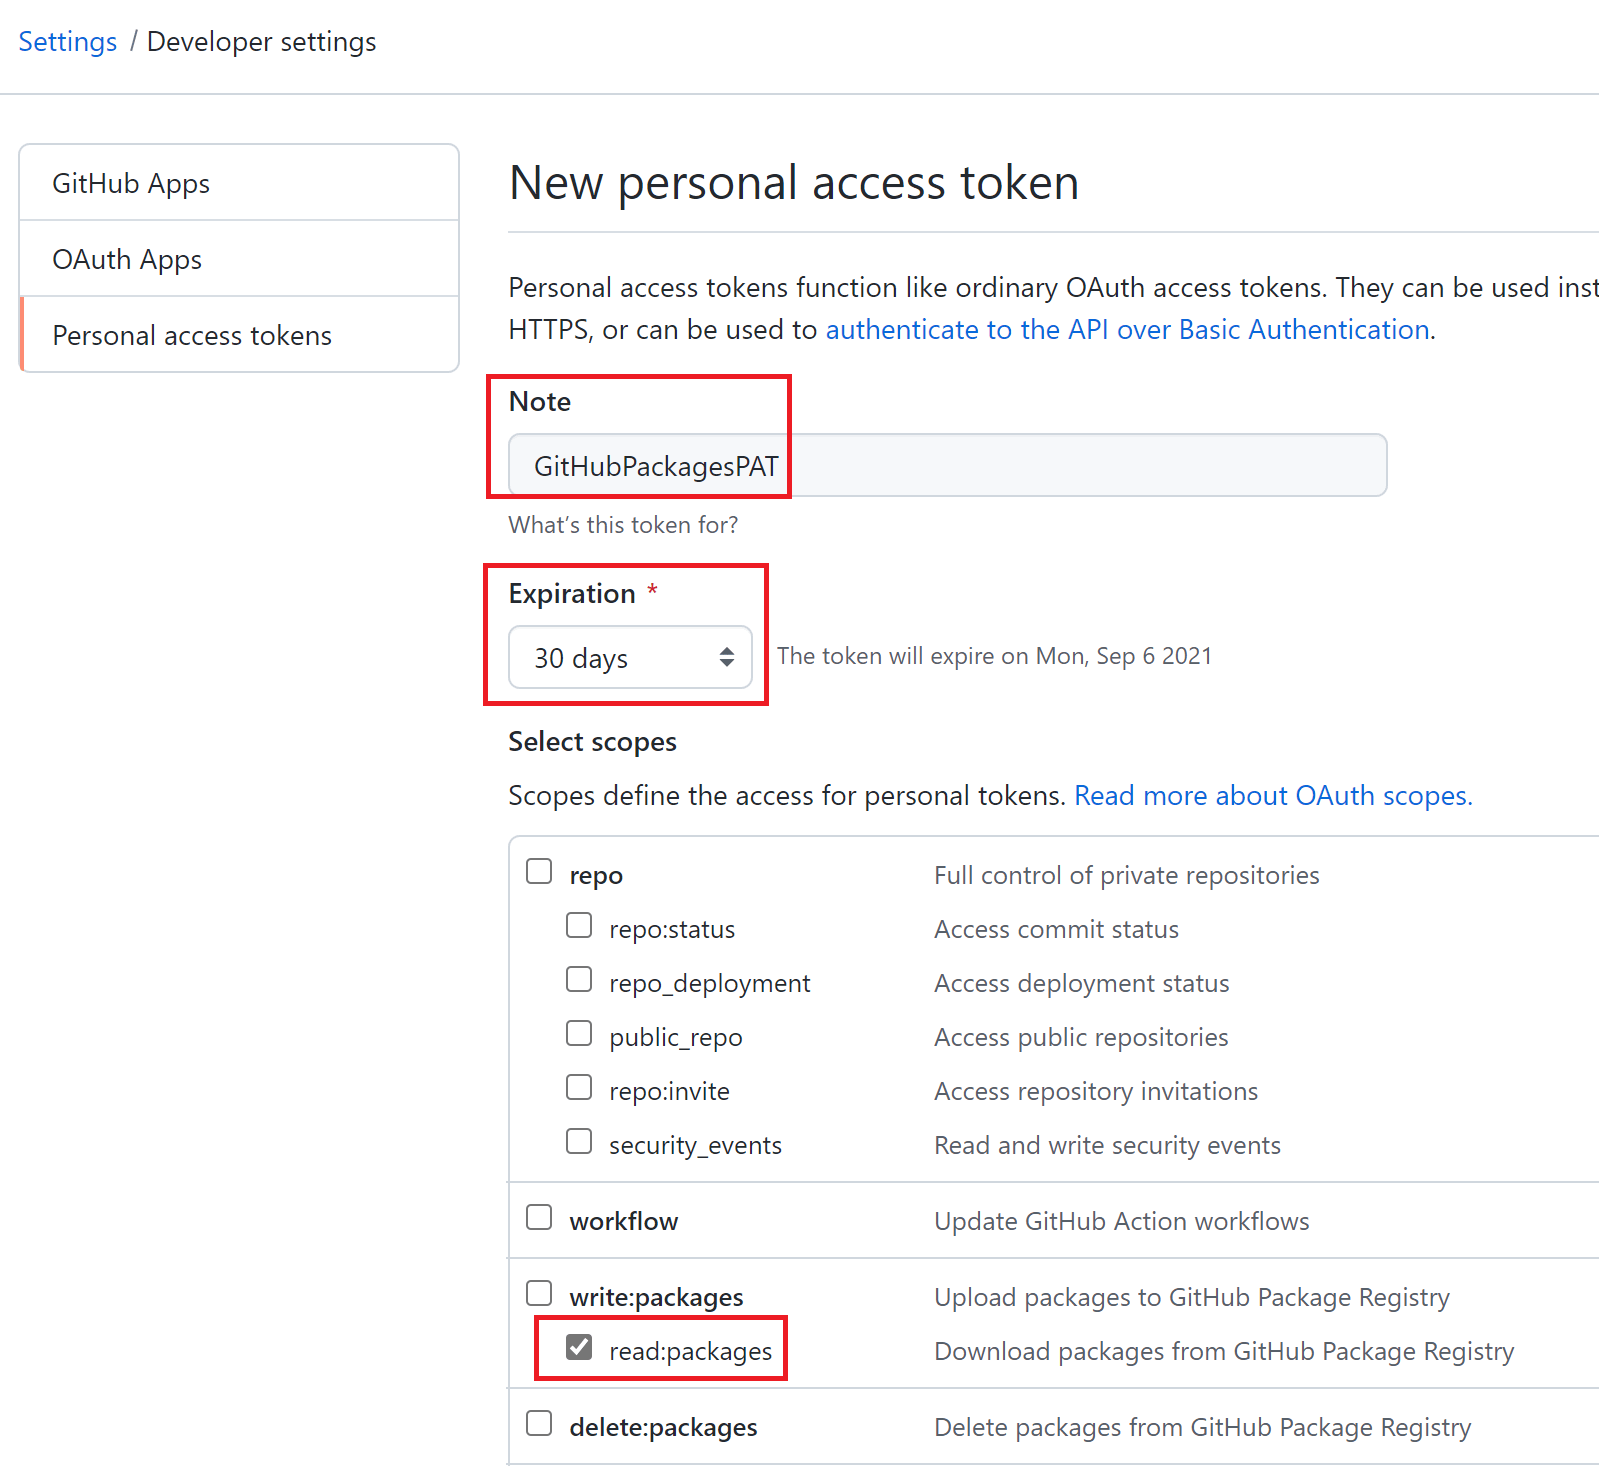Image resolution: width=1600 pixels, height=1466 pixels.
Task: Uncheck the read:packages scope
Action: tap(579, 1348)
